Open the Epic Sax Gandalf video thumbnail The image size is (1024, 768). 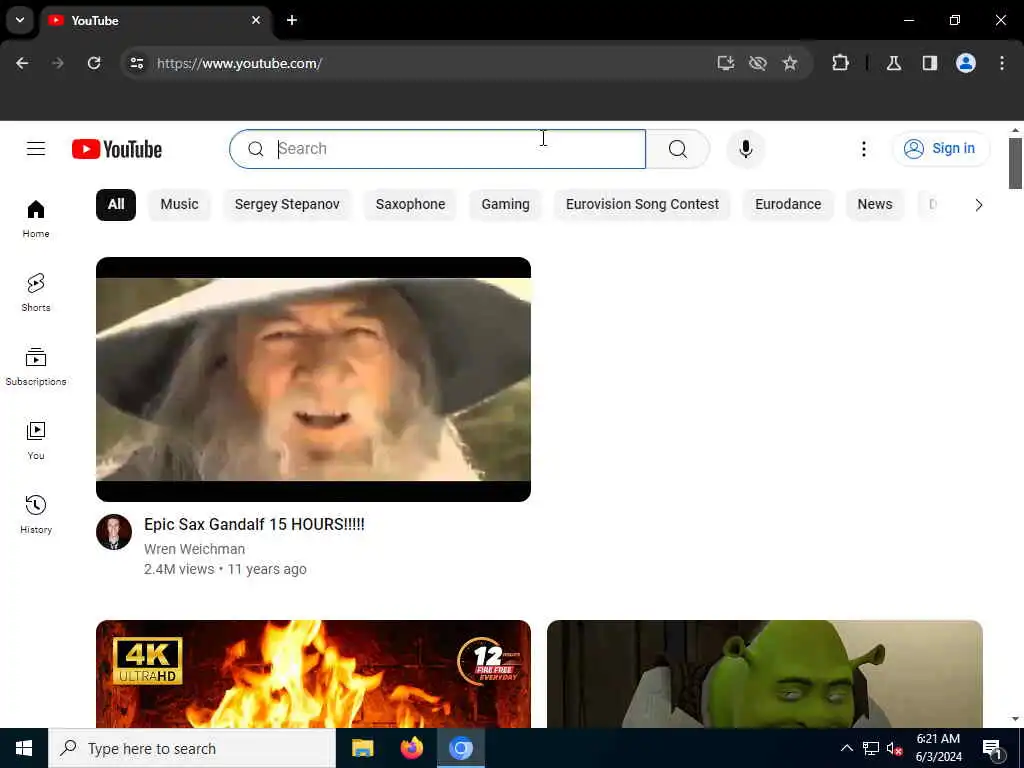coord(313,379)
